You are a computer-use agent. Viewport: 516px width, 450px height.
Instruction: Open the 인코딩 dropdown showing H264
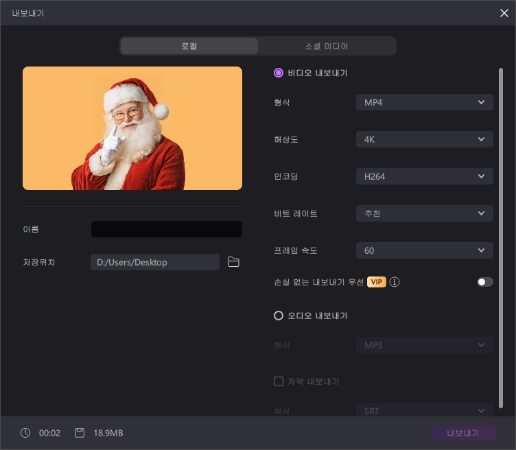(424, 176)
